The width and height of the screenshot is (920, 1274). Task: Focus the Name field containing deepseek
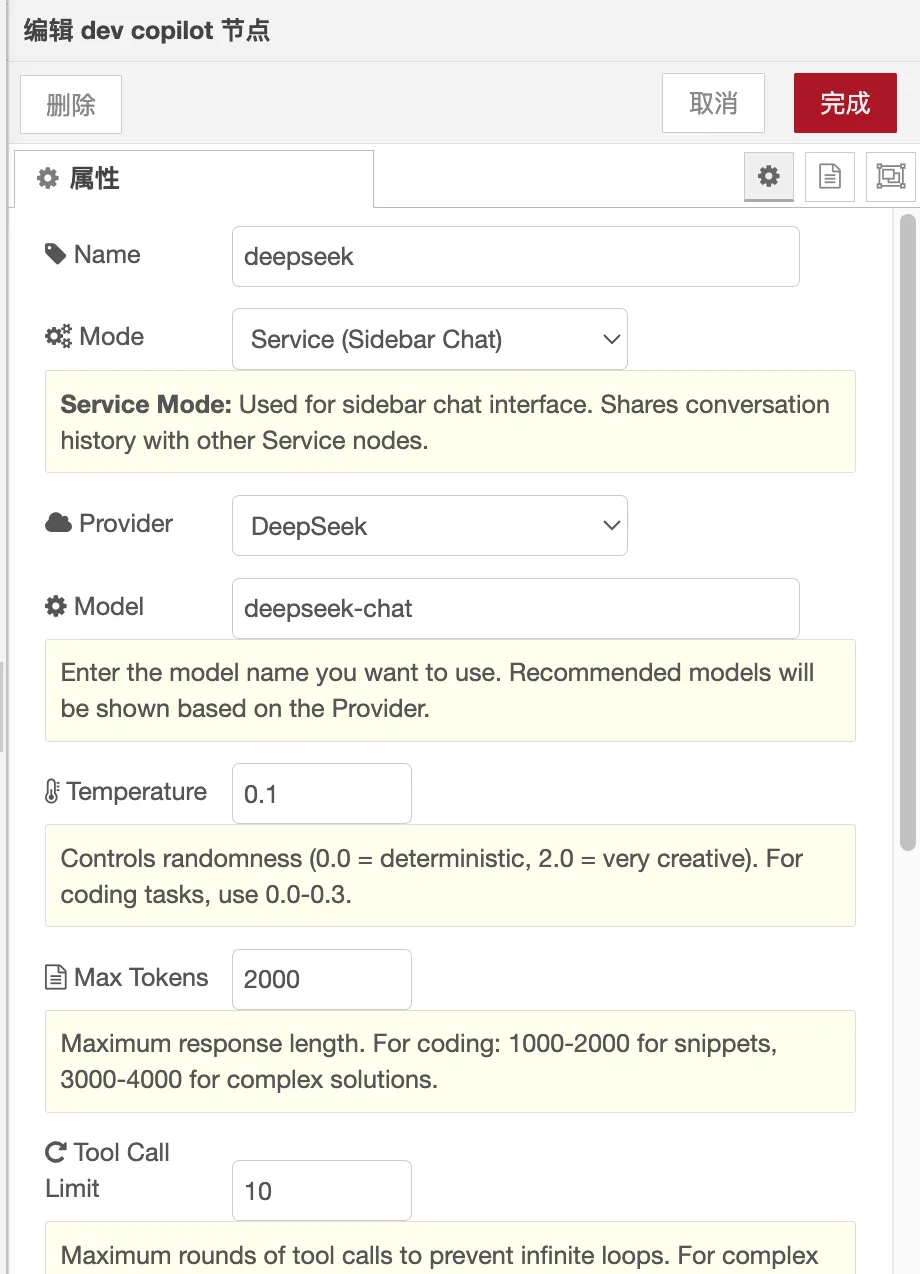(515, 257)
